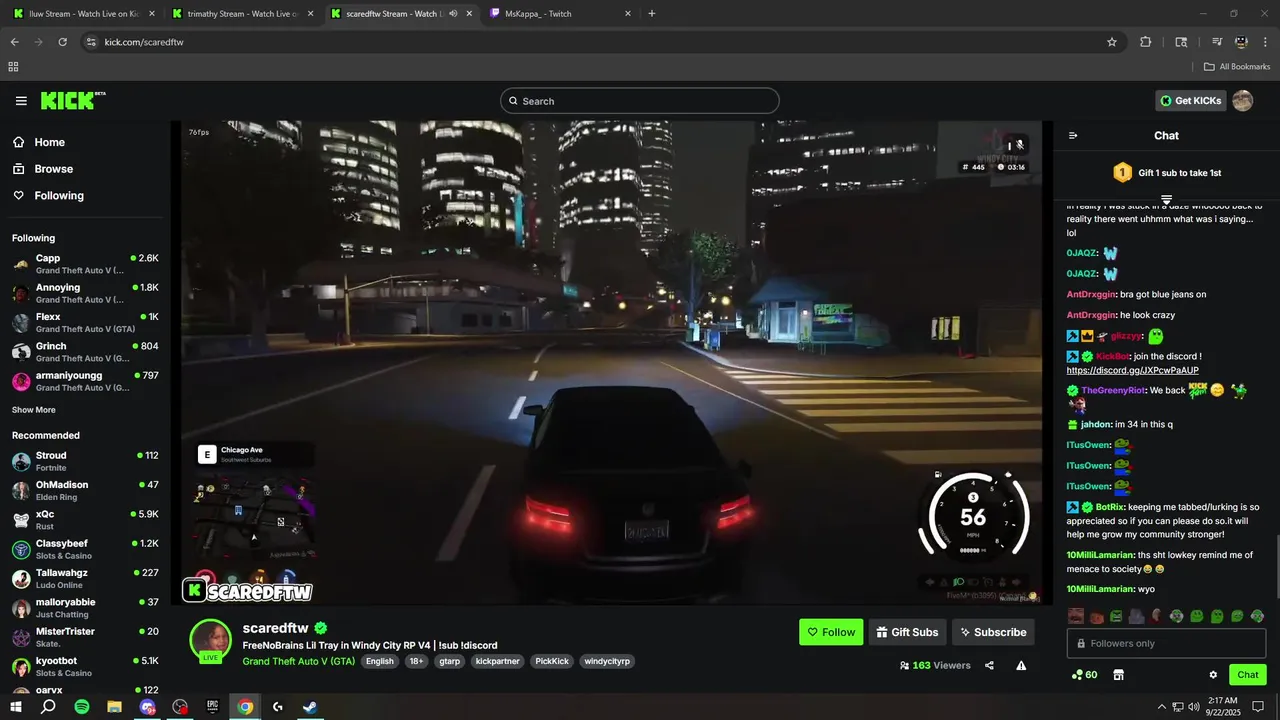Show hidden system tray icons
The image size is (1280, 720).
pos(1162,707)
